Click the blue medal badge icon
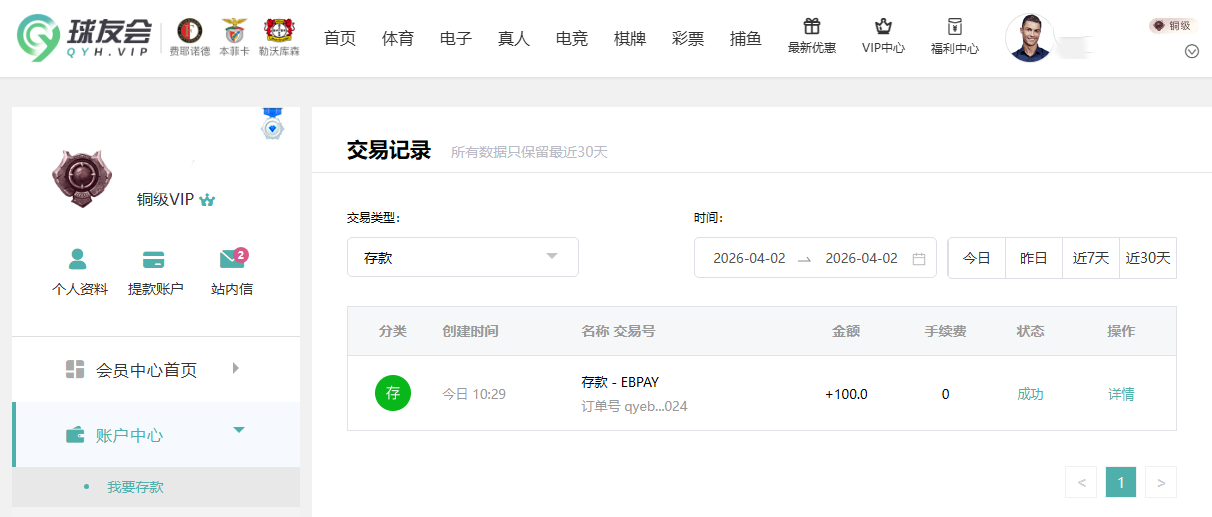This screenshot has height=517, width=1212. tap(272, 125)
